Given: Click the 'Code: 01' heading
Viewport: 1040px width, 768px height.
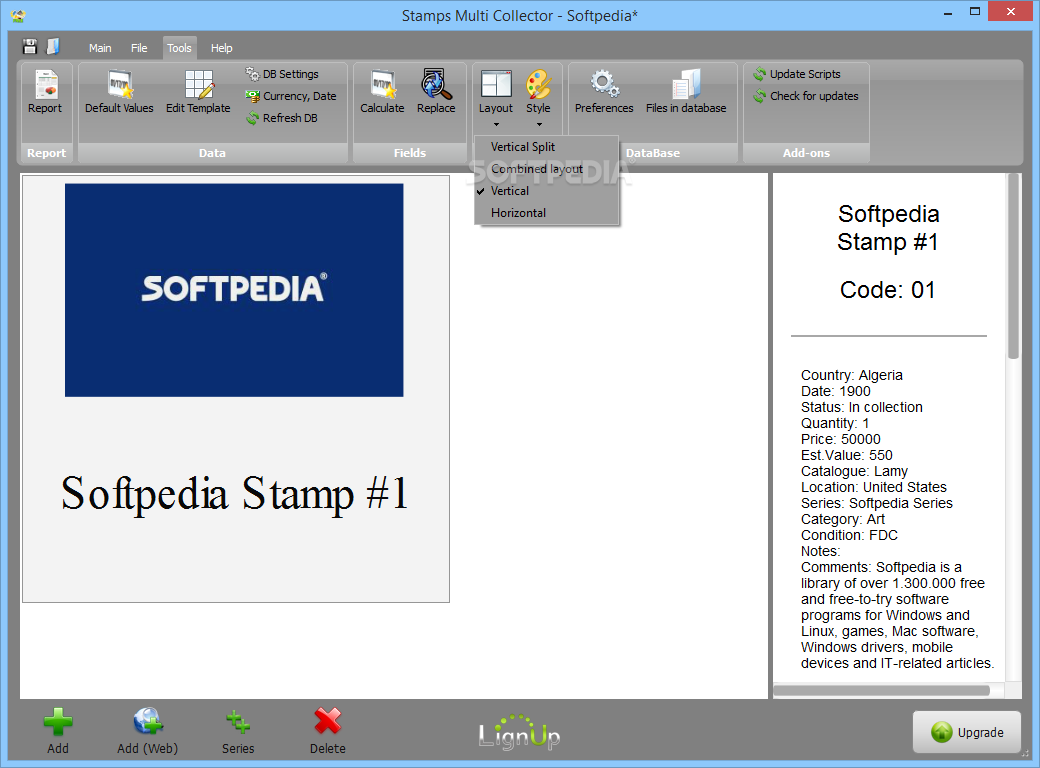Looking at the screenshot, I should [x=887, y=290].
